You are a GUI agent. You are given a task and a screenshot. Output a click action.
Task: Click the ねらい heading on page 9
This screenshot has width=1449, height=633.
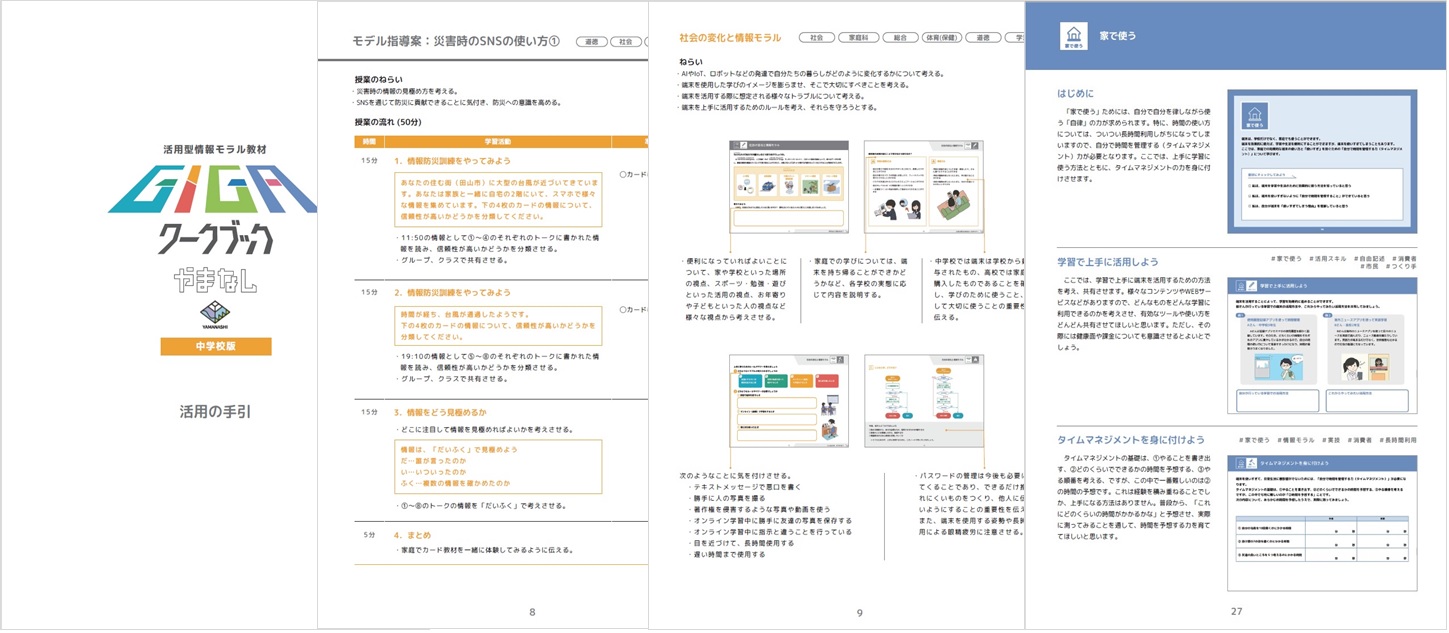[x=690, y=62]
